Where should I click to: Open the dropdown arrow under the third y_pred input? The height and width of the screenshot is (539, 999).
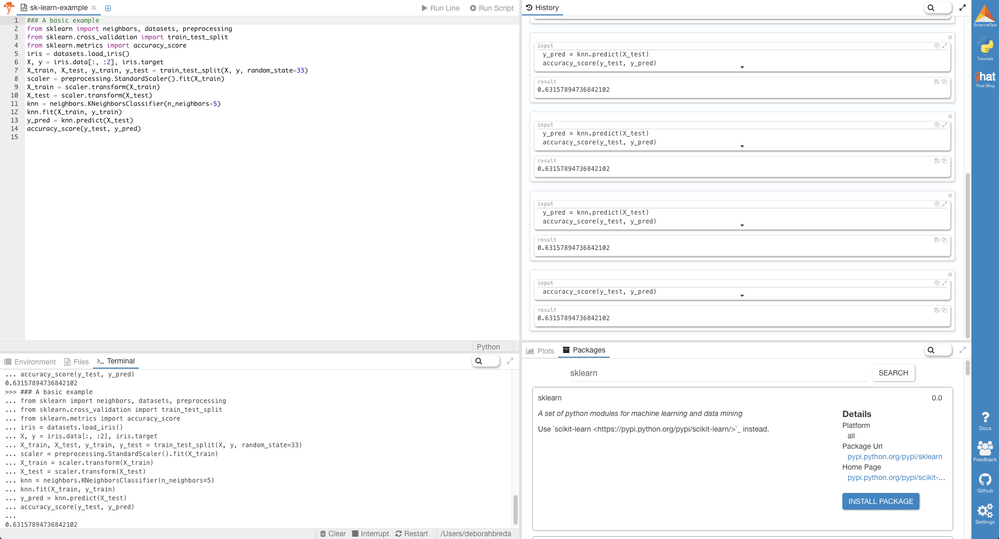pos(742,226)
